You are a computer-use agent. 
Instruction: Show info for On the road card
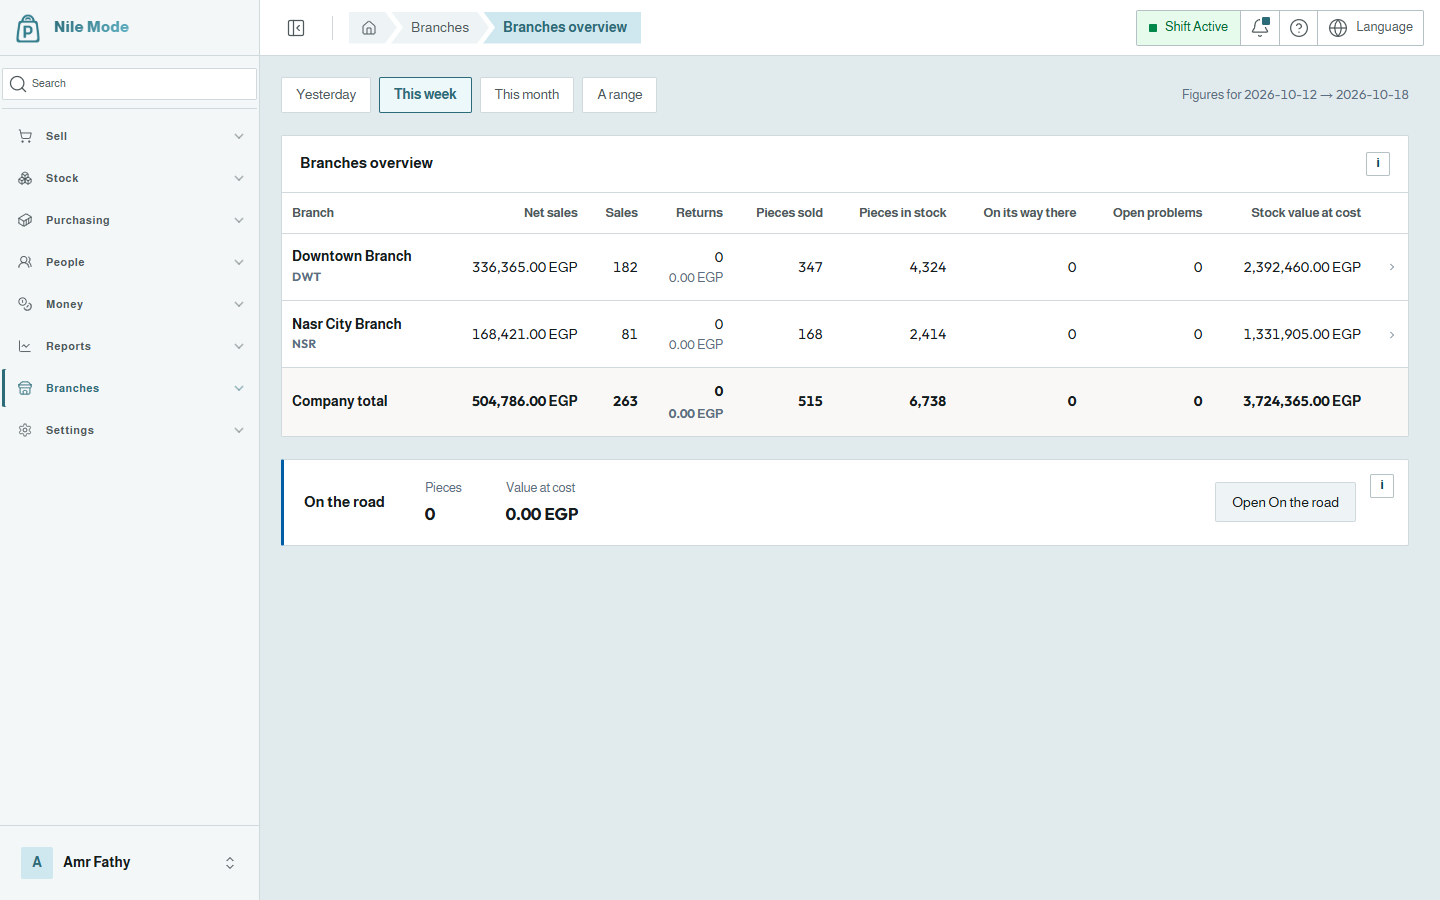tap(1382, 486)
